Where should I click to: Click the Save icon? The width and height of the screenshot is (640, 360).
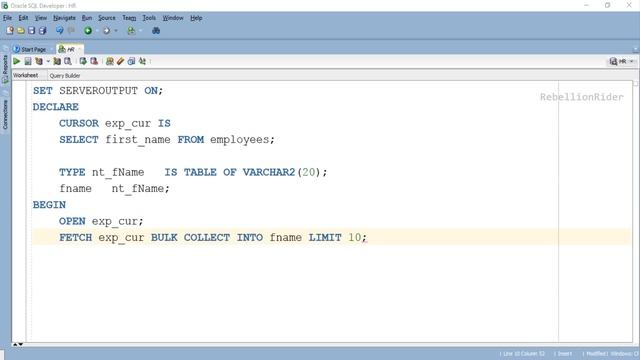point(31,31)
